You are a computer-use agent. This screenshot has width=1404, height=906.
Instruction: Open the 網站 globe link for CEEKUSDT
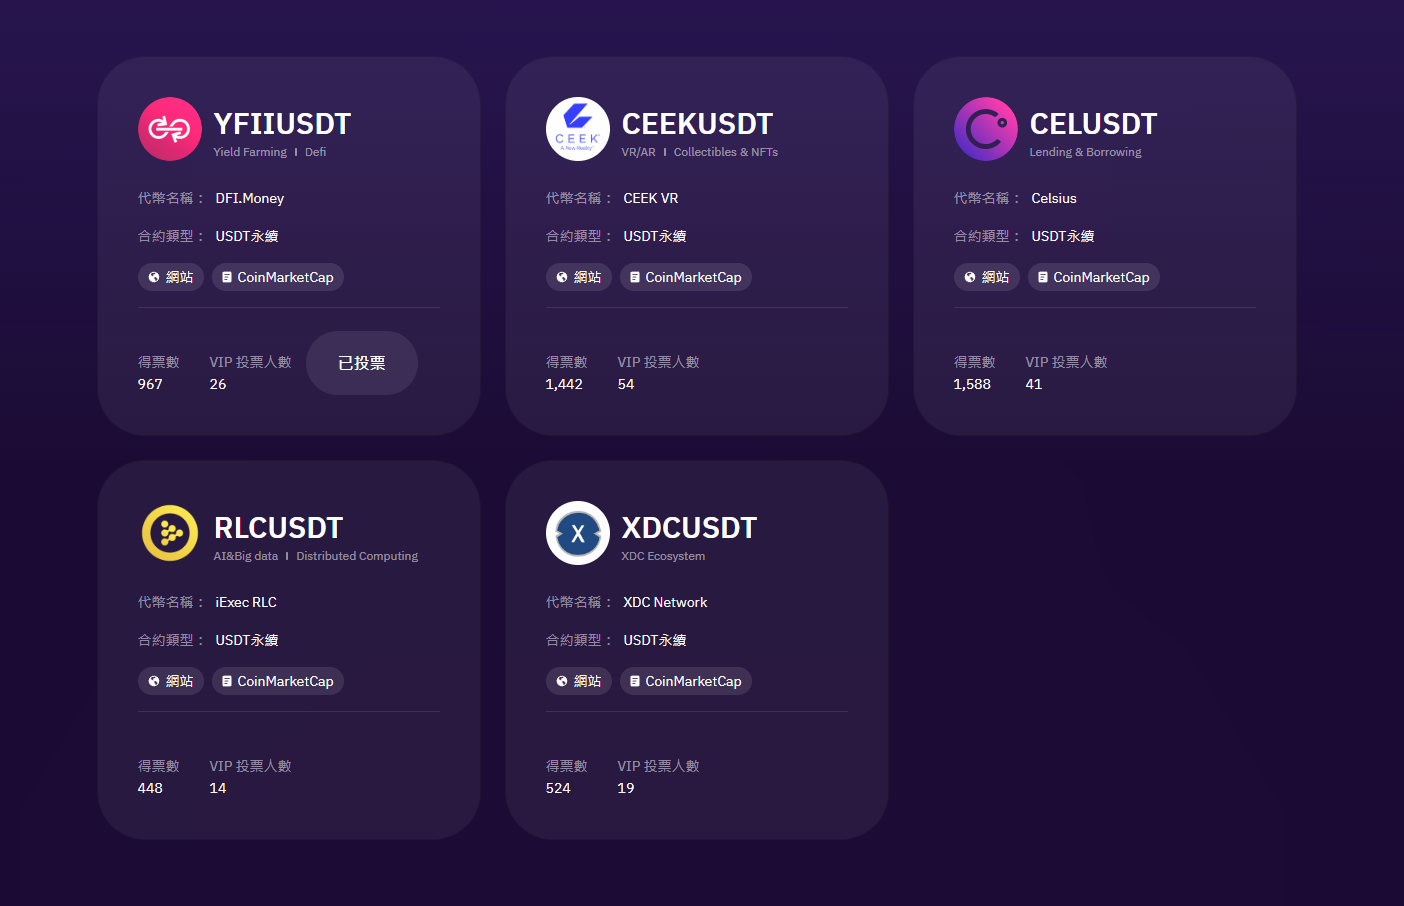click(x=579, y=277)
